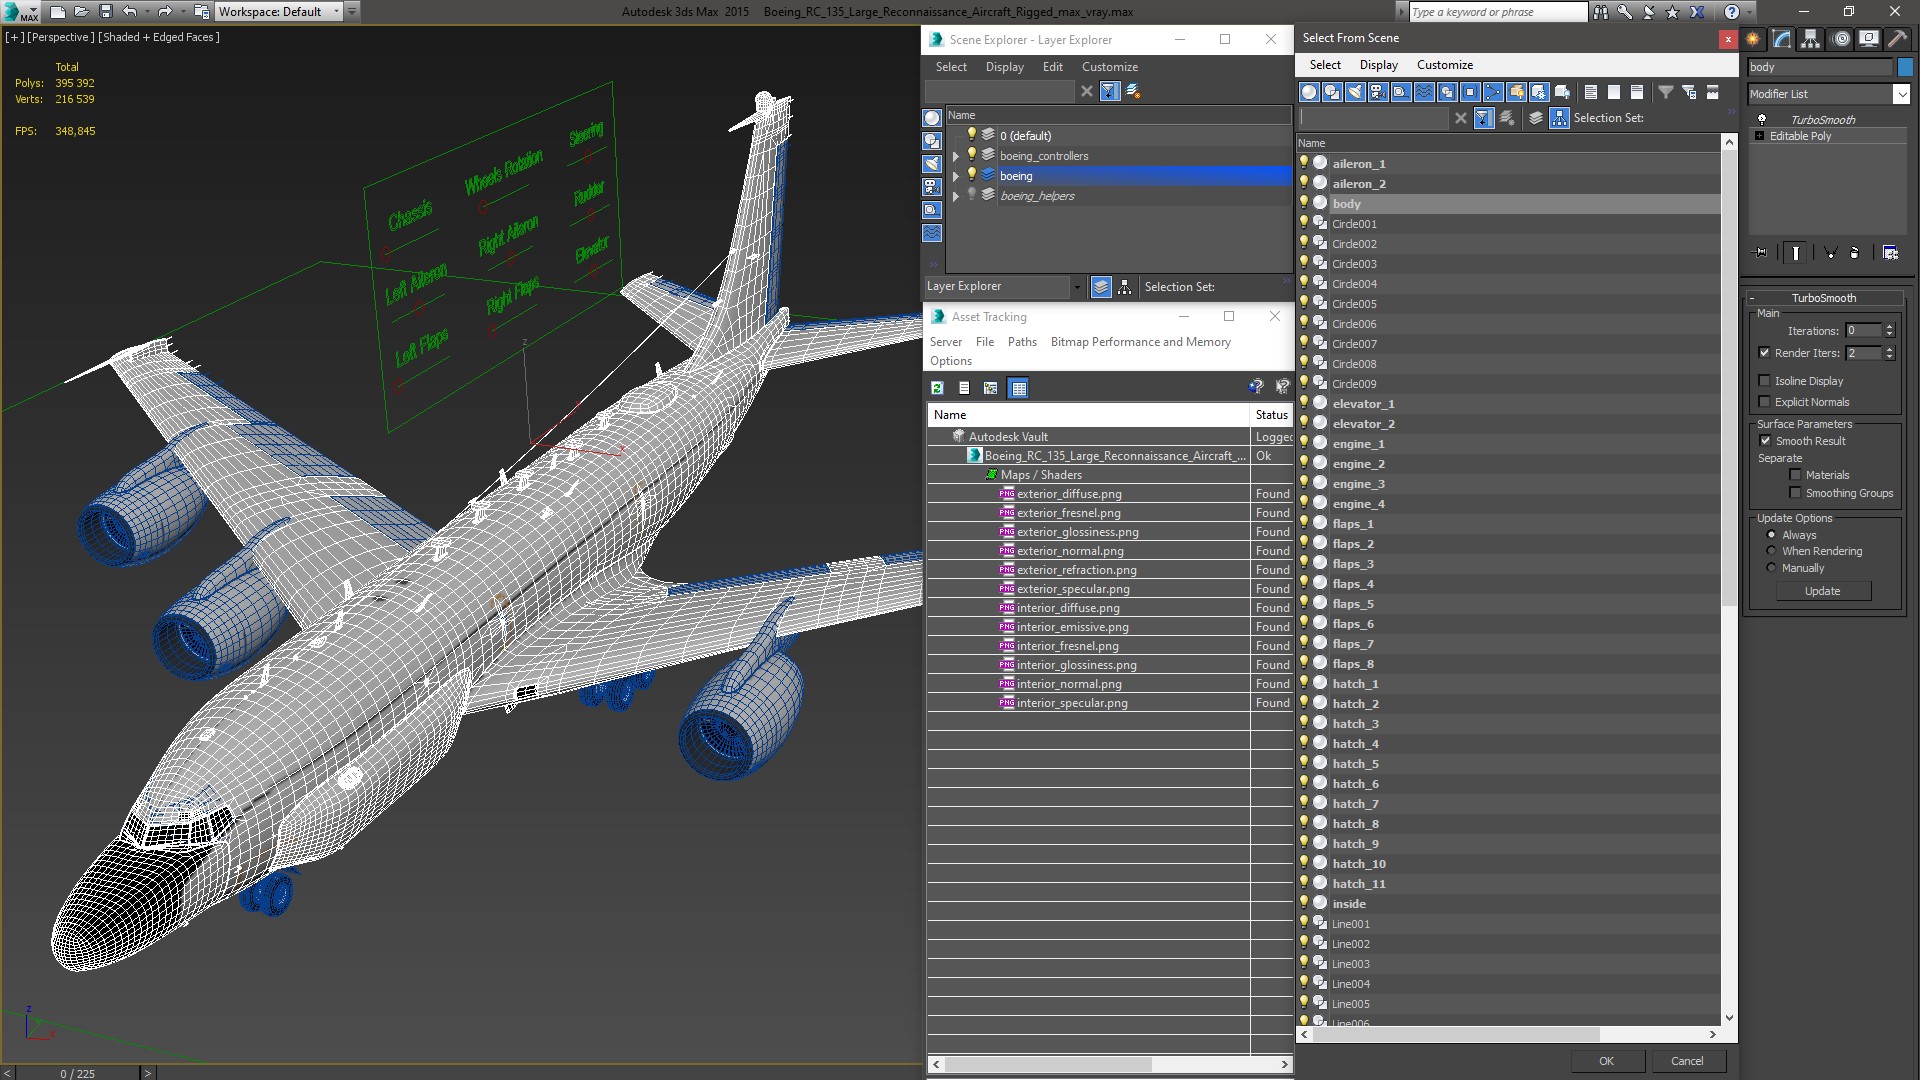This screenshot has height=1080, width=1920.
Task: Open the Modify command panel tab
Action: click(1782, 39)
